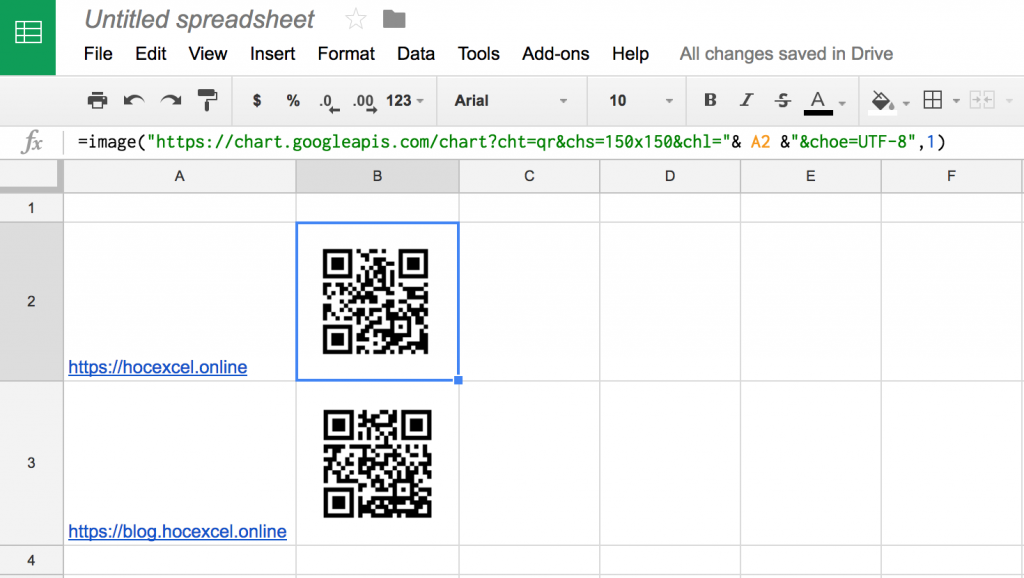Select row 4 header
The height and width of the screenshot is (578, 1024).
pos(31,560)
